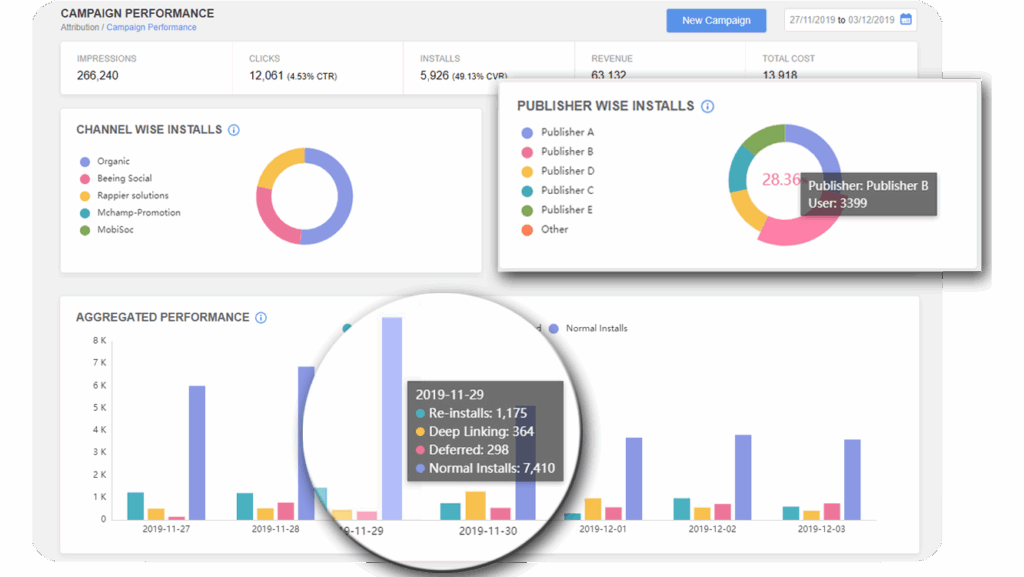This screenshot has width=1024, height=577.
Task: Toggle the MobiSoc legend entry
Action: 106,230
